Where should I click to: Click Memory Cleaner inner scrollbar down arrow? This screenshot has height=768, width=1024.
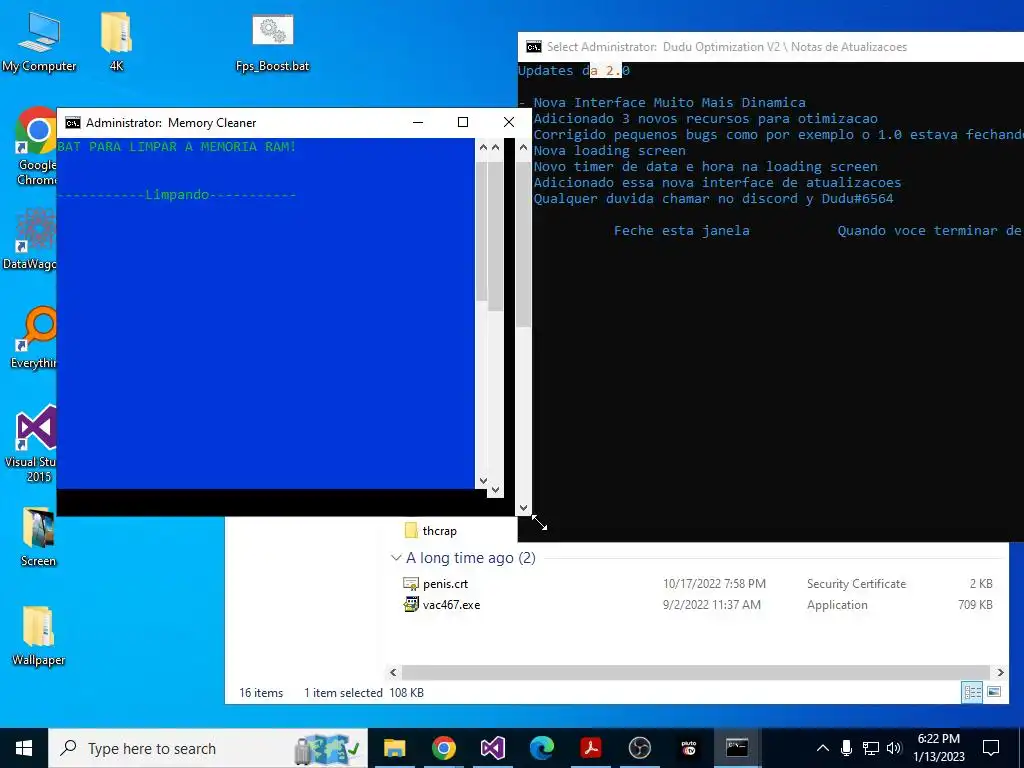(x=483, y=481)
